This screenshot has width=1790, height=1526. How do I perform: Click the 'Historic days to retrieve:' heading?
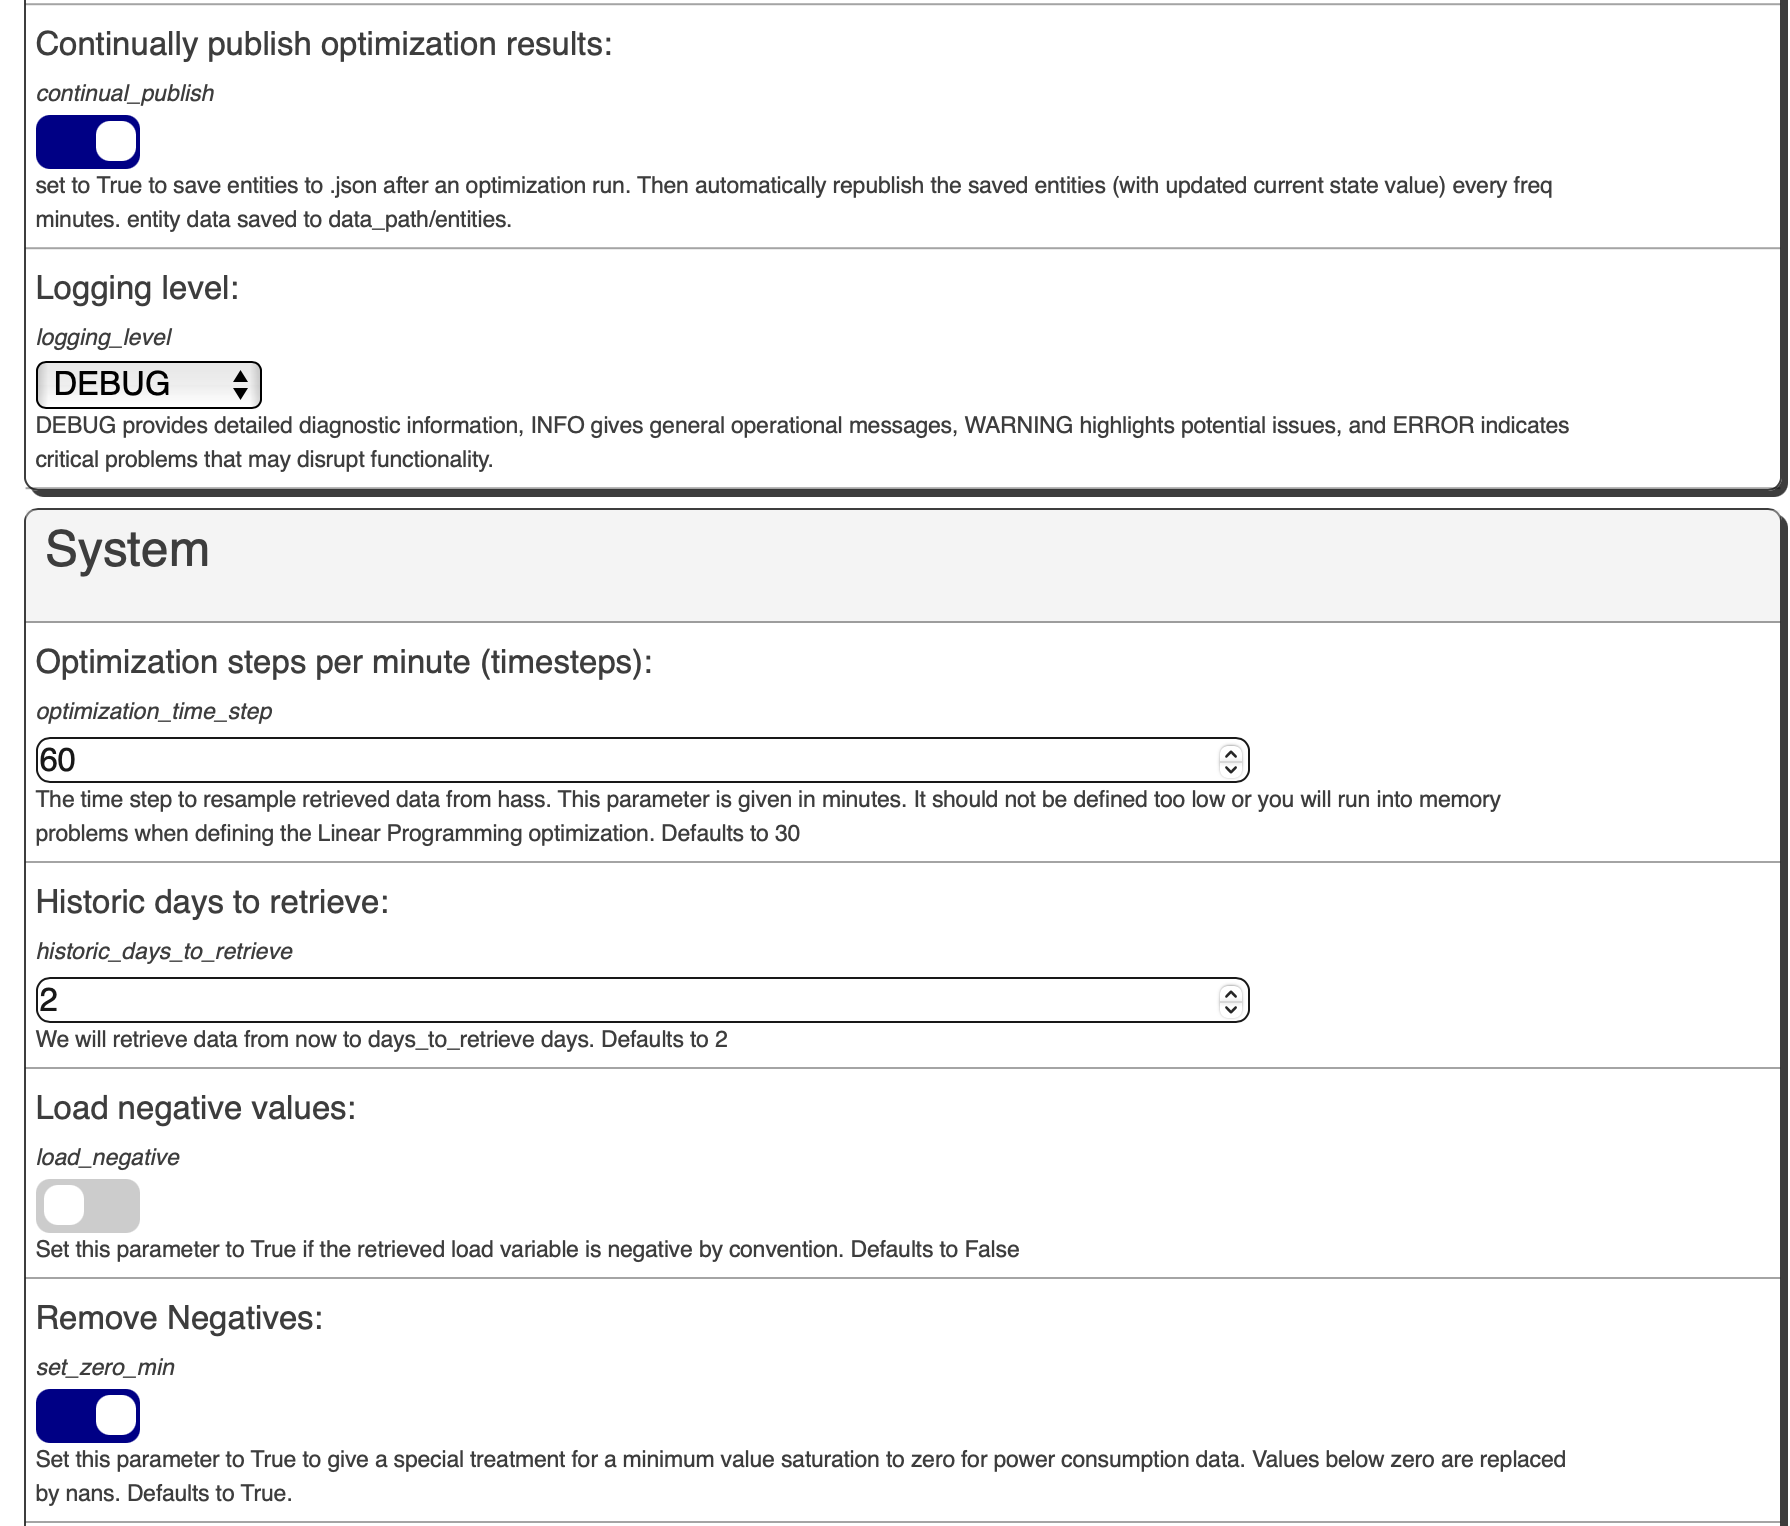tap(212, 902)
